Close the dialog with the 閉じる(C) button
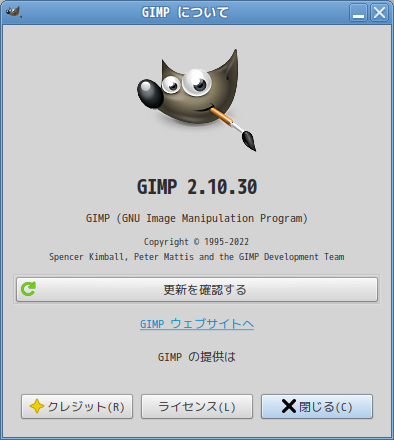The height and width of the screenshot is (440, 394). pos(317,406)
